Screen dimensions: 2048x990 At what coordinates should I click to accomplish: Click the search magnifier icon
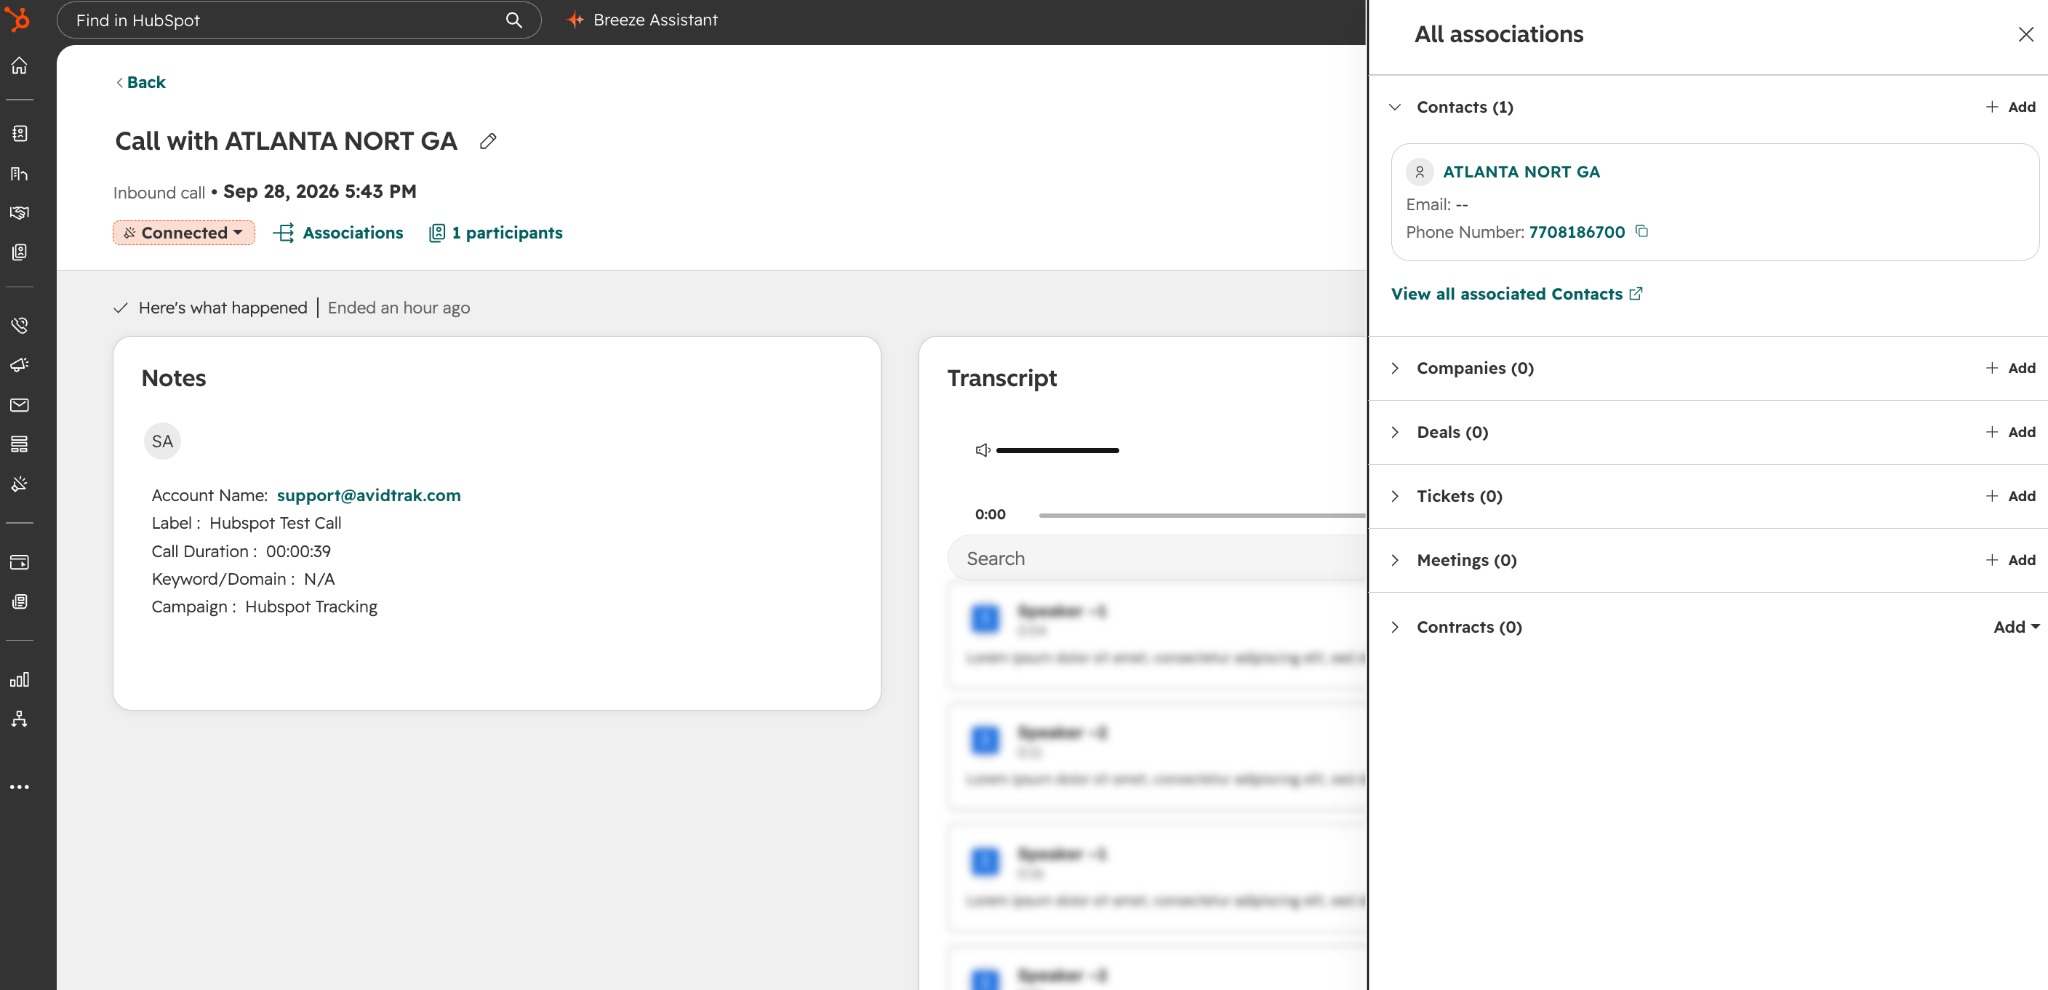pyautogui.click(x=513, y=20)
